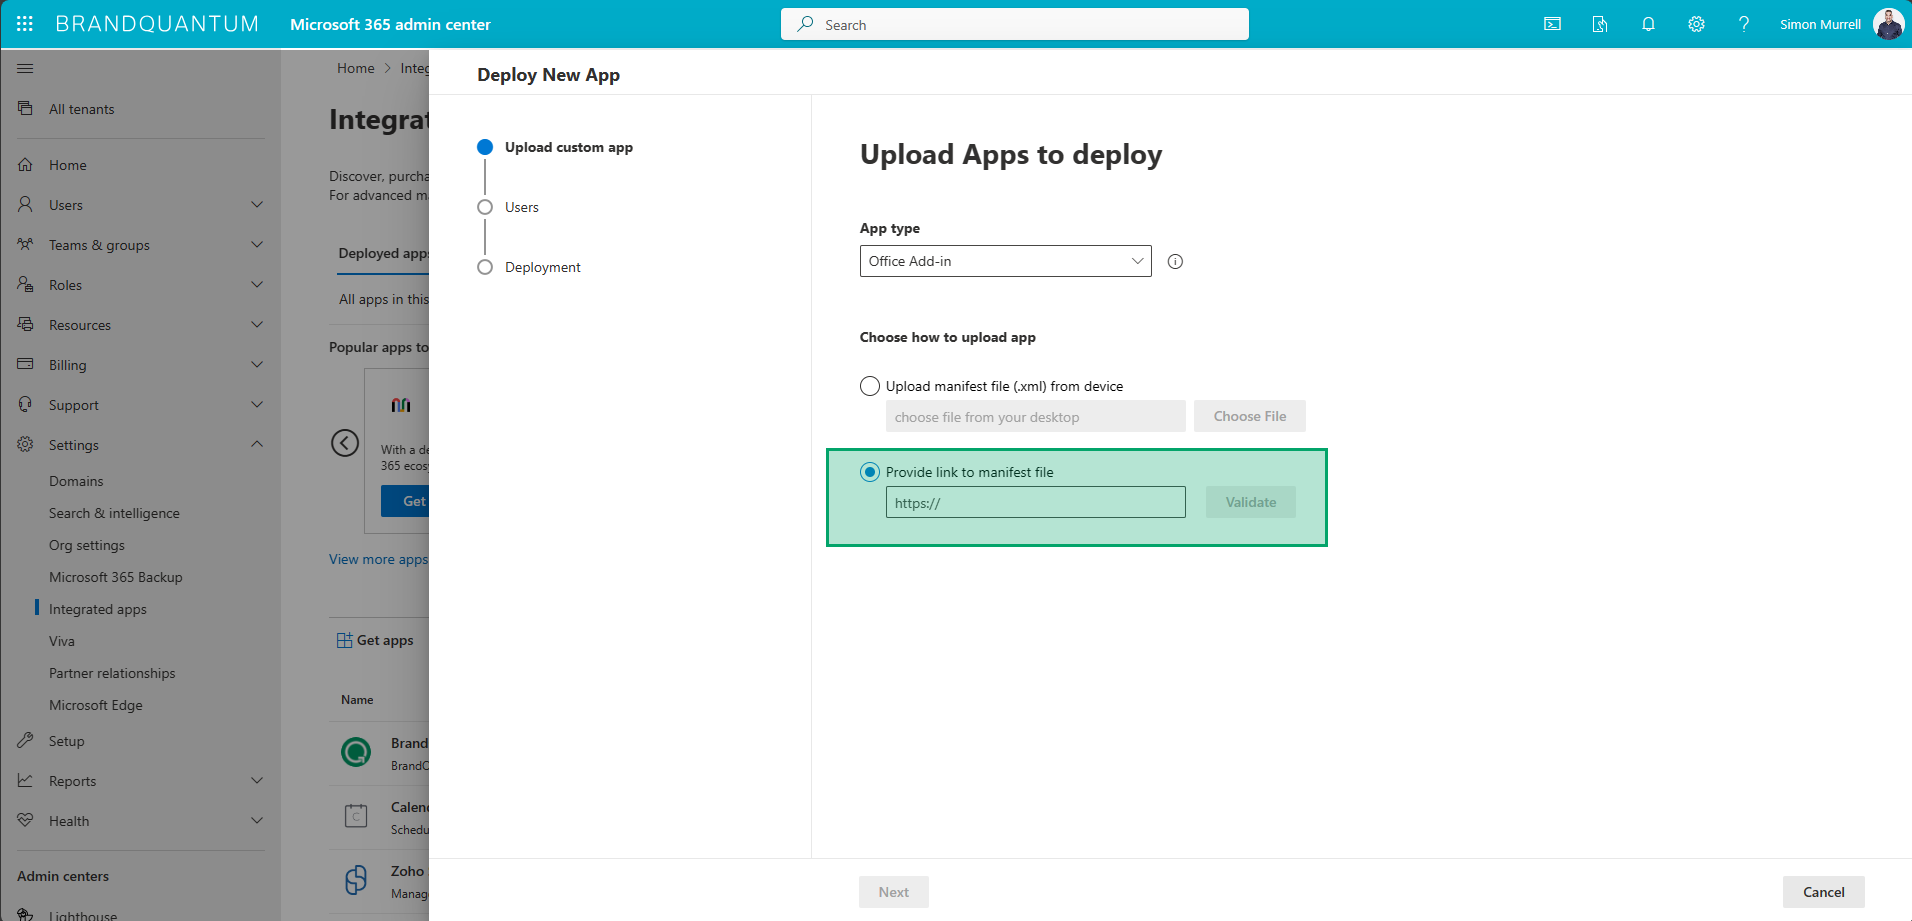Viewport: 1912px width, 921px height.
Task: Open the settings gear in header
Action: 1696,24
